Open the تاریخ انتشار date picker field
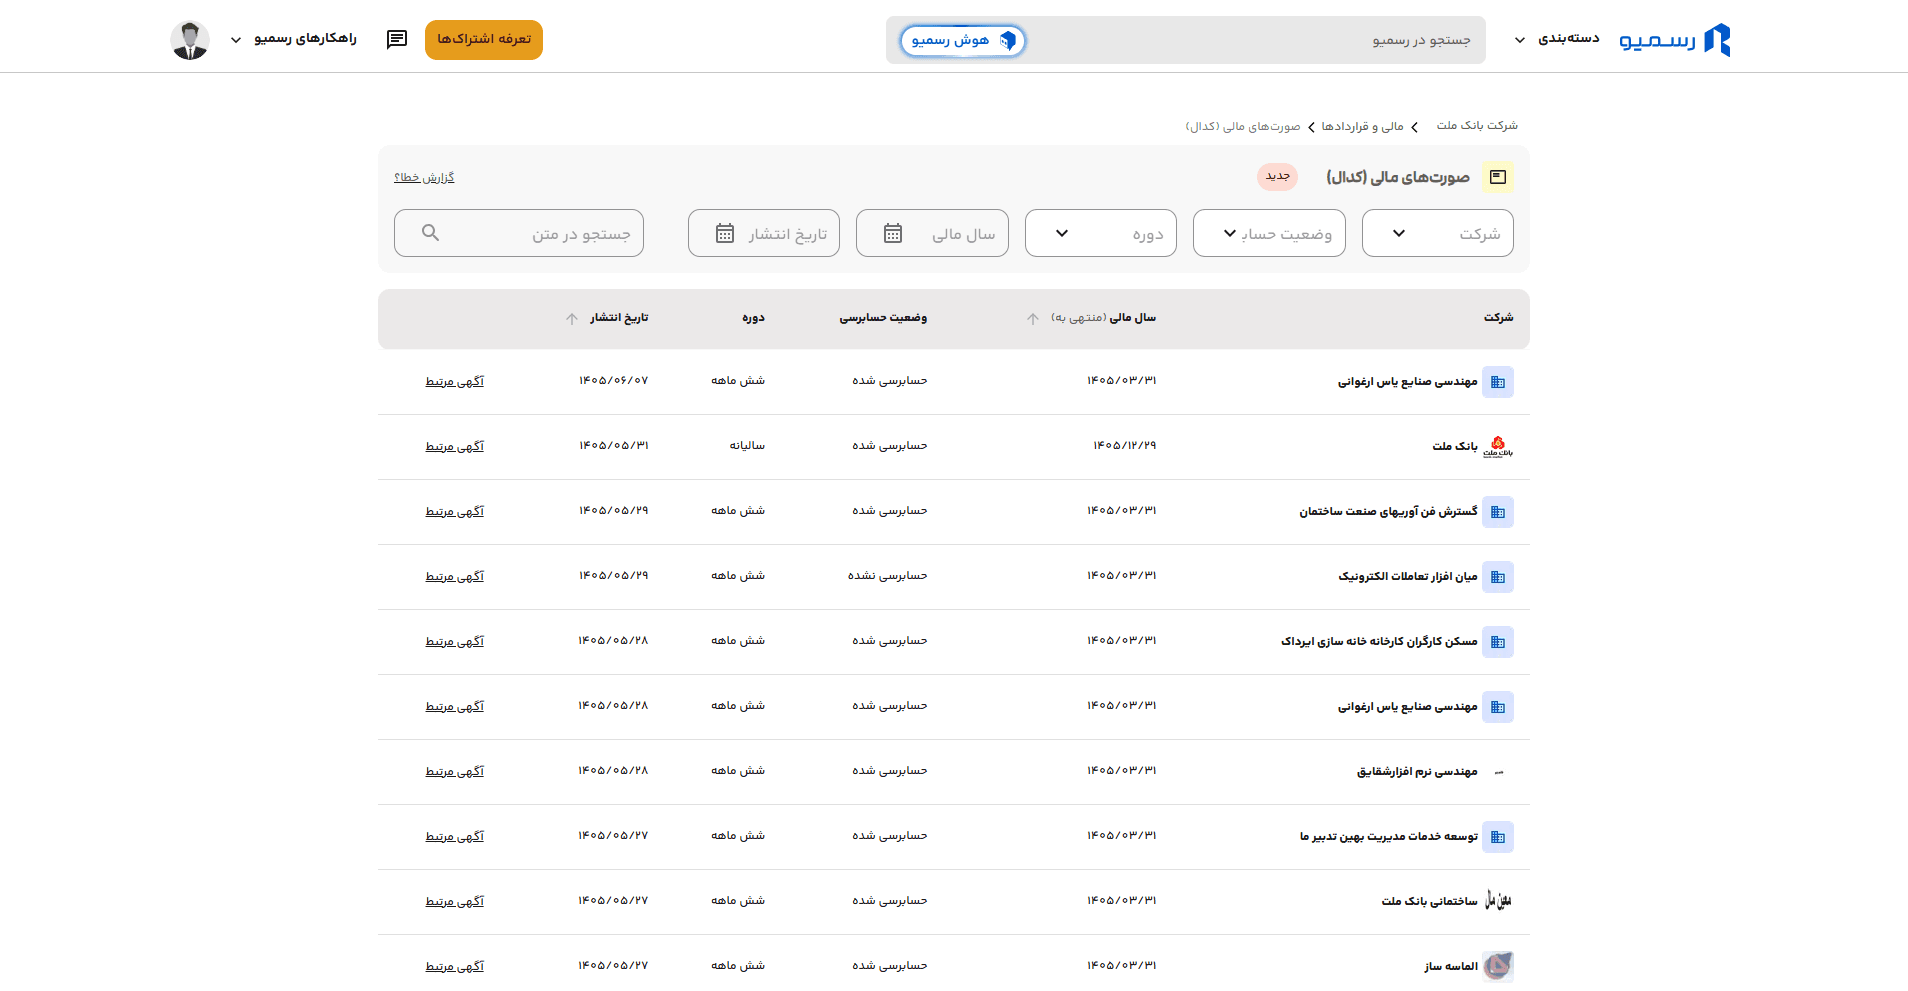 [x=764, y=233]
